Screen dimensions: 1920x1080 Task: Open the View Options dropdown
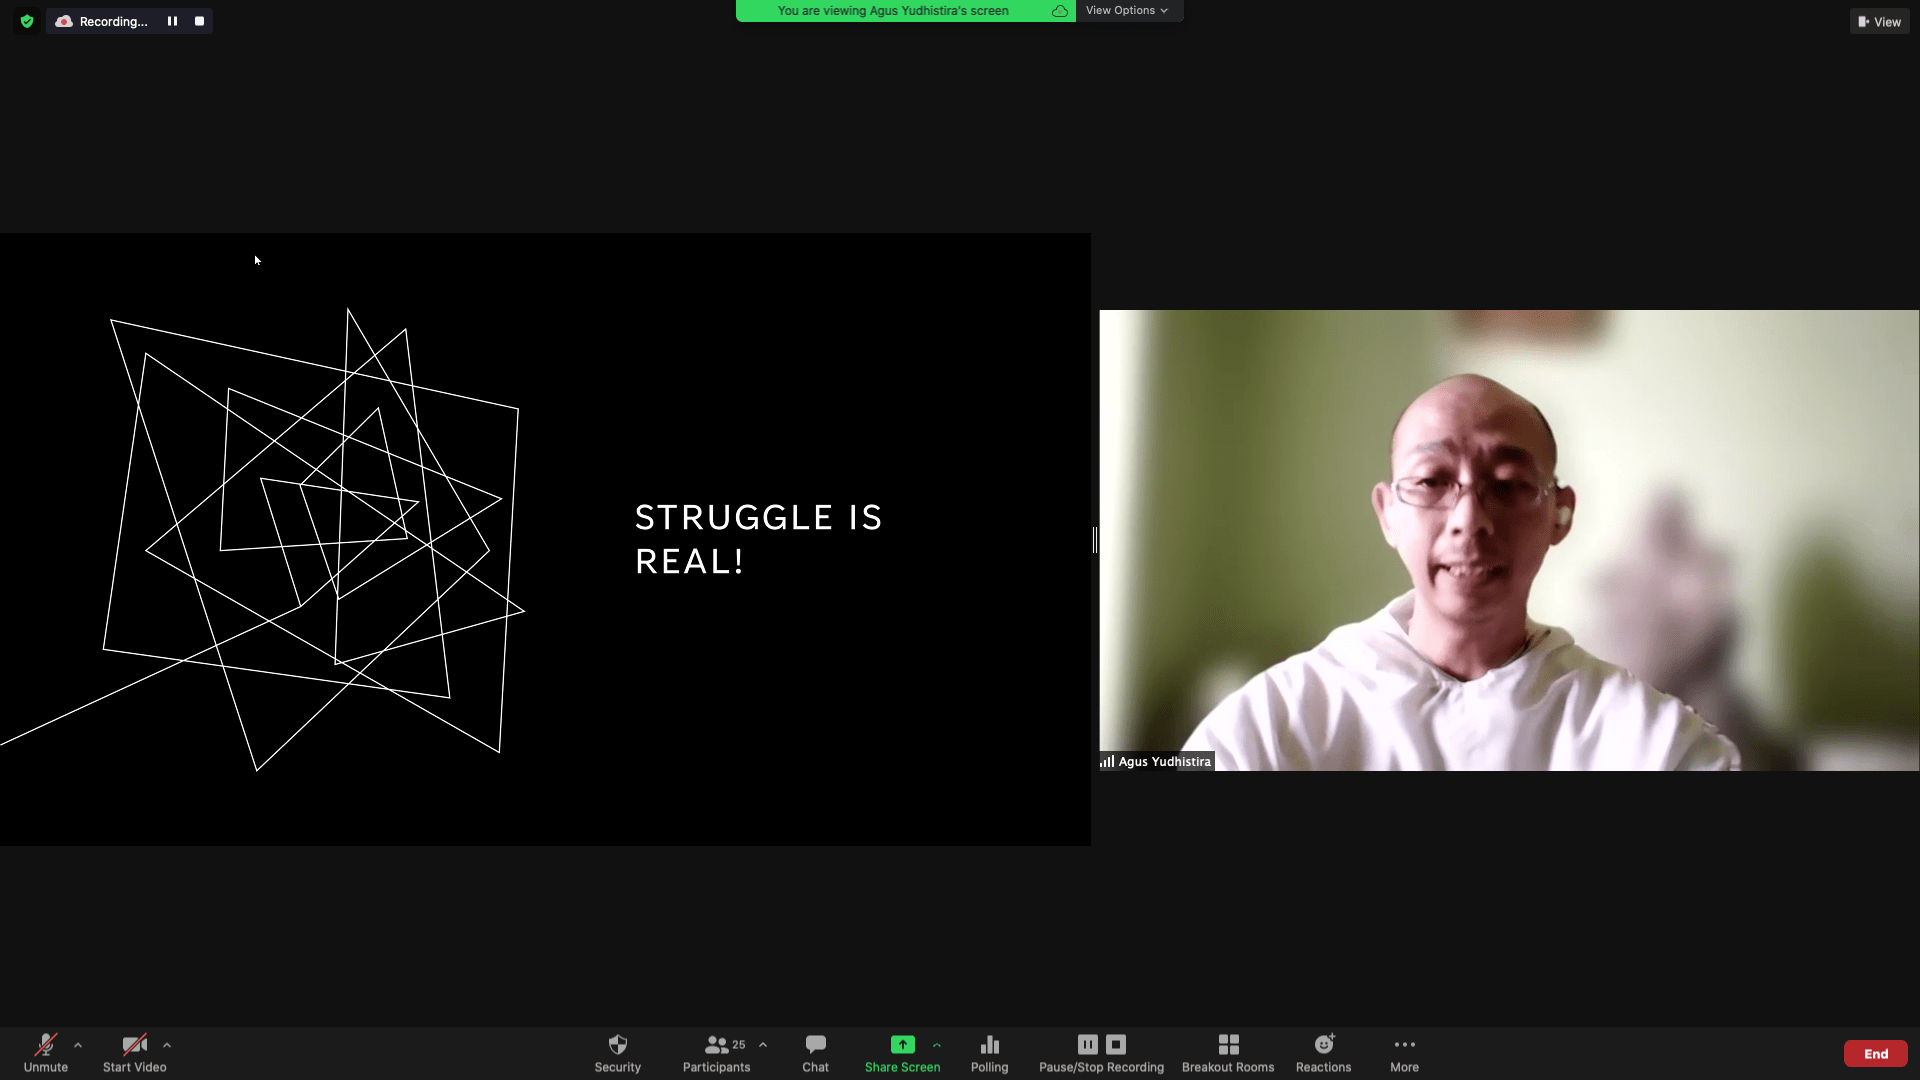[1127, 10]
